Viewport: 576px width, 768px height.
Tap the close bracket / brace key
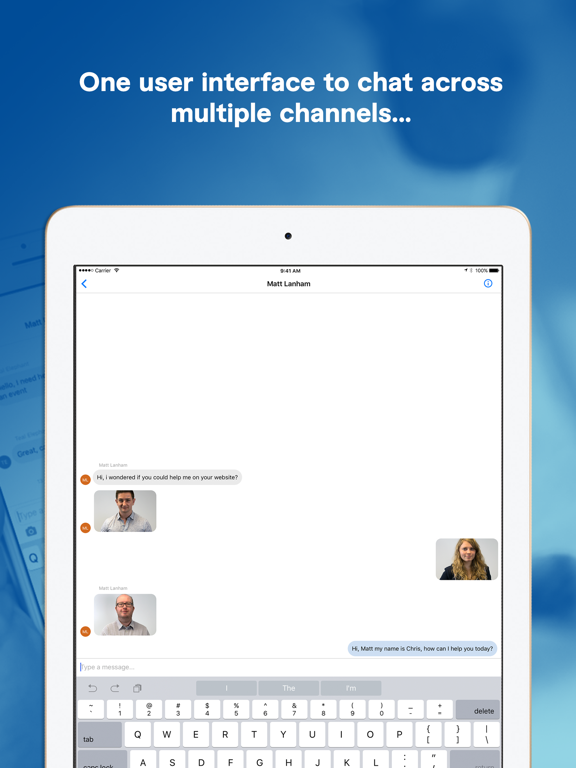point(457,735)
